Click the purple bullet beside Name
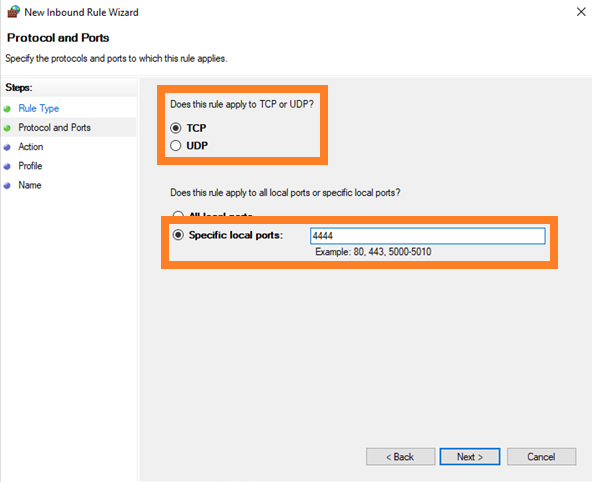Screen dimensions: 592x482 [7, 186]
